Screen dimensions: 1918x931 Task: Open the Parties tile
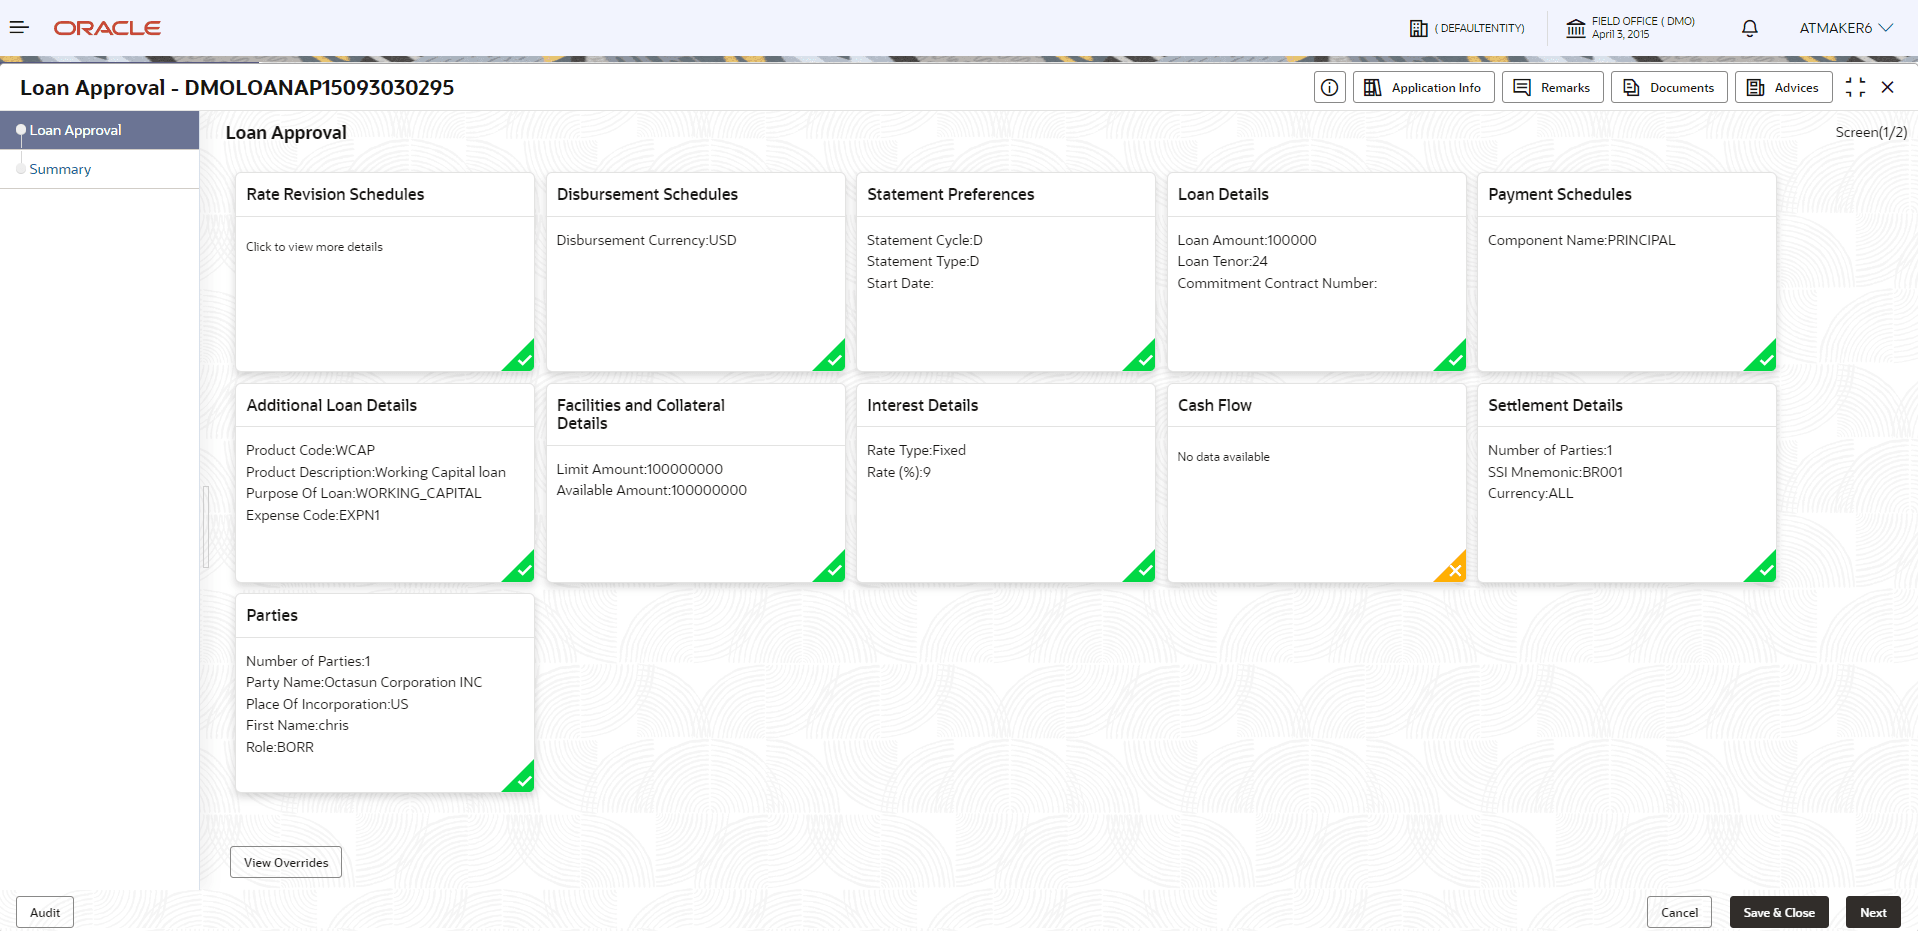[x=385, y=693]
